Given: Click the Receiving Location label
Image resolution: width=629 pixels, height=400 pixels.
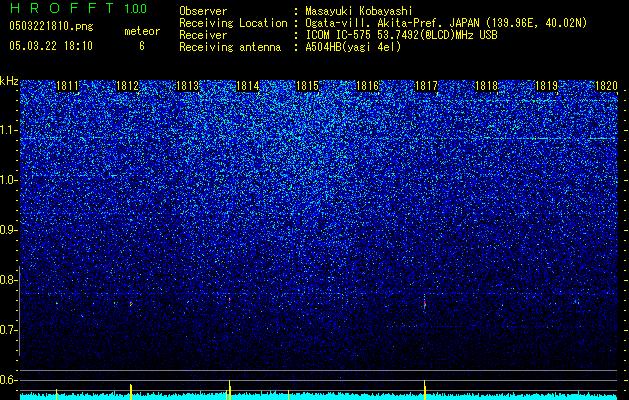Looking at the screenshot, I should (233, 23).
